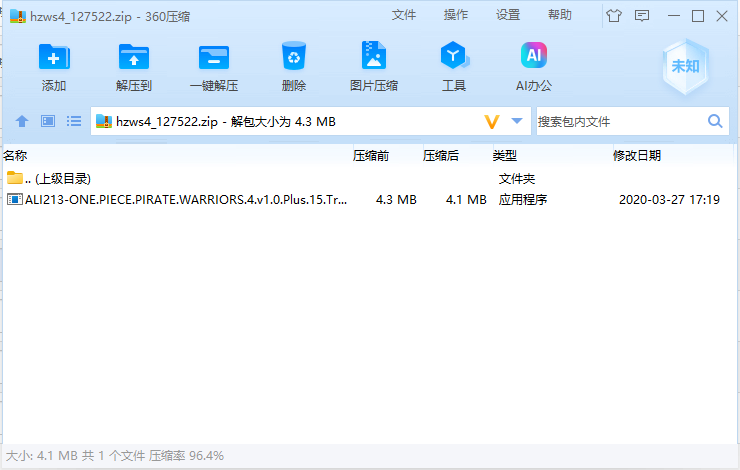Maximize the 360压缩 window
Screen dimensions: 740x470
(x=698, y=16)
